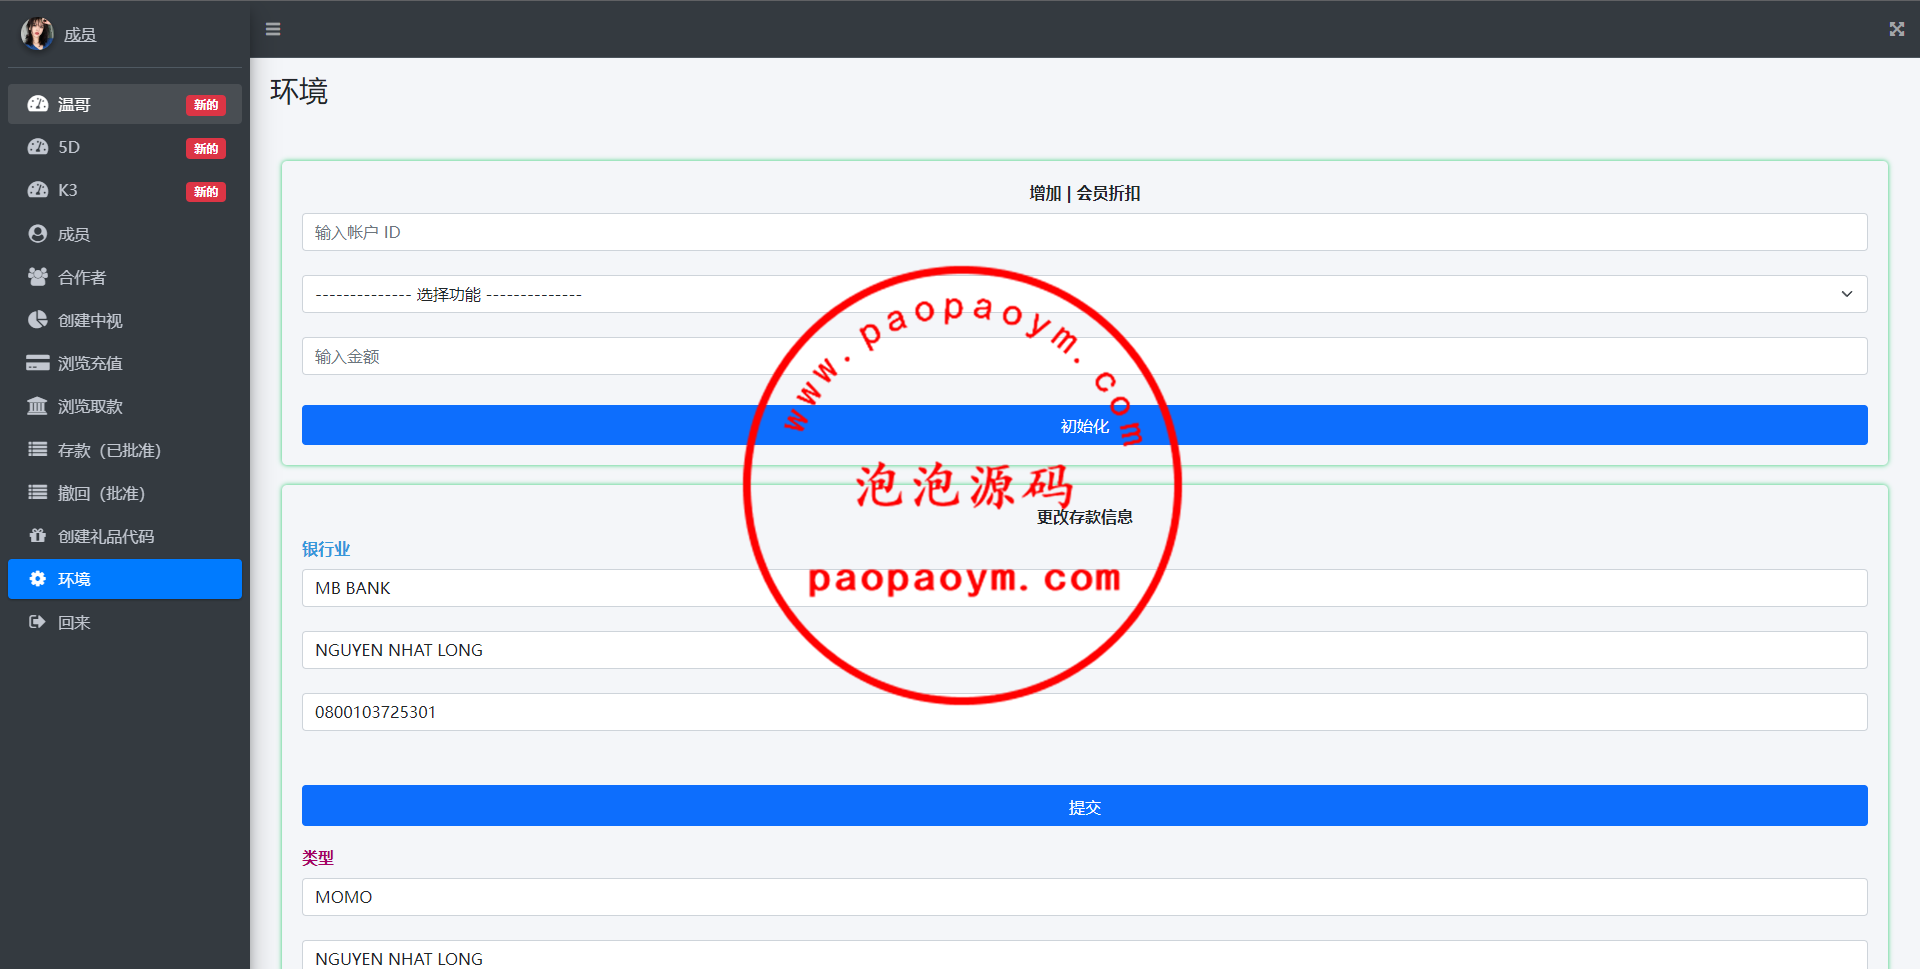This screenshot has height=969, width=1920.
Task: Click the 环境 page title
Action: click(x=299, y=91)
